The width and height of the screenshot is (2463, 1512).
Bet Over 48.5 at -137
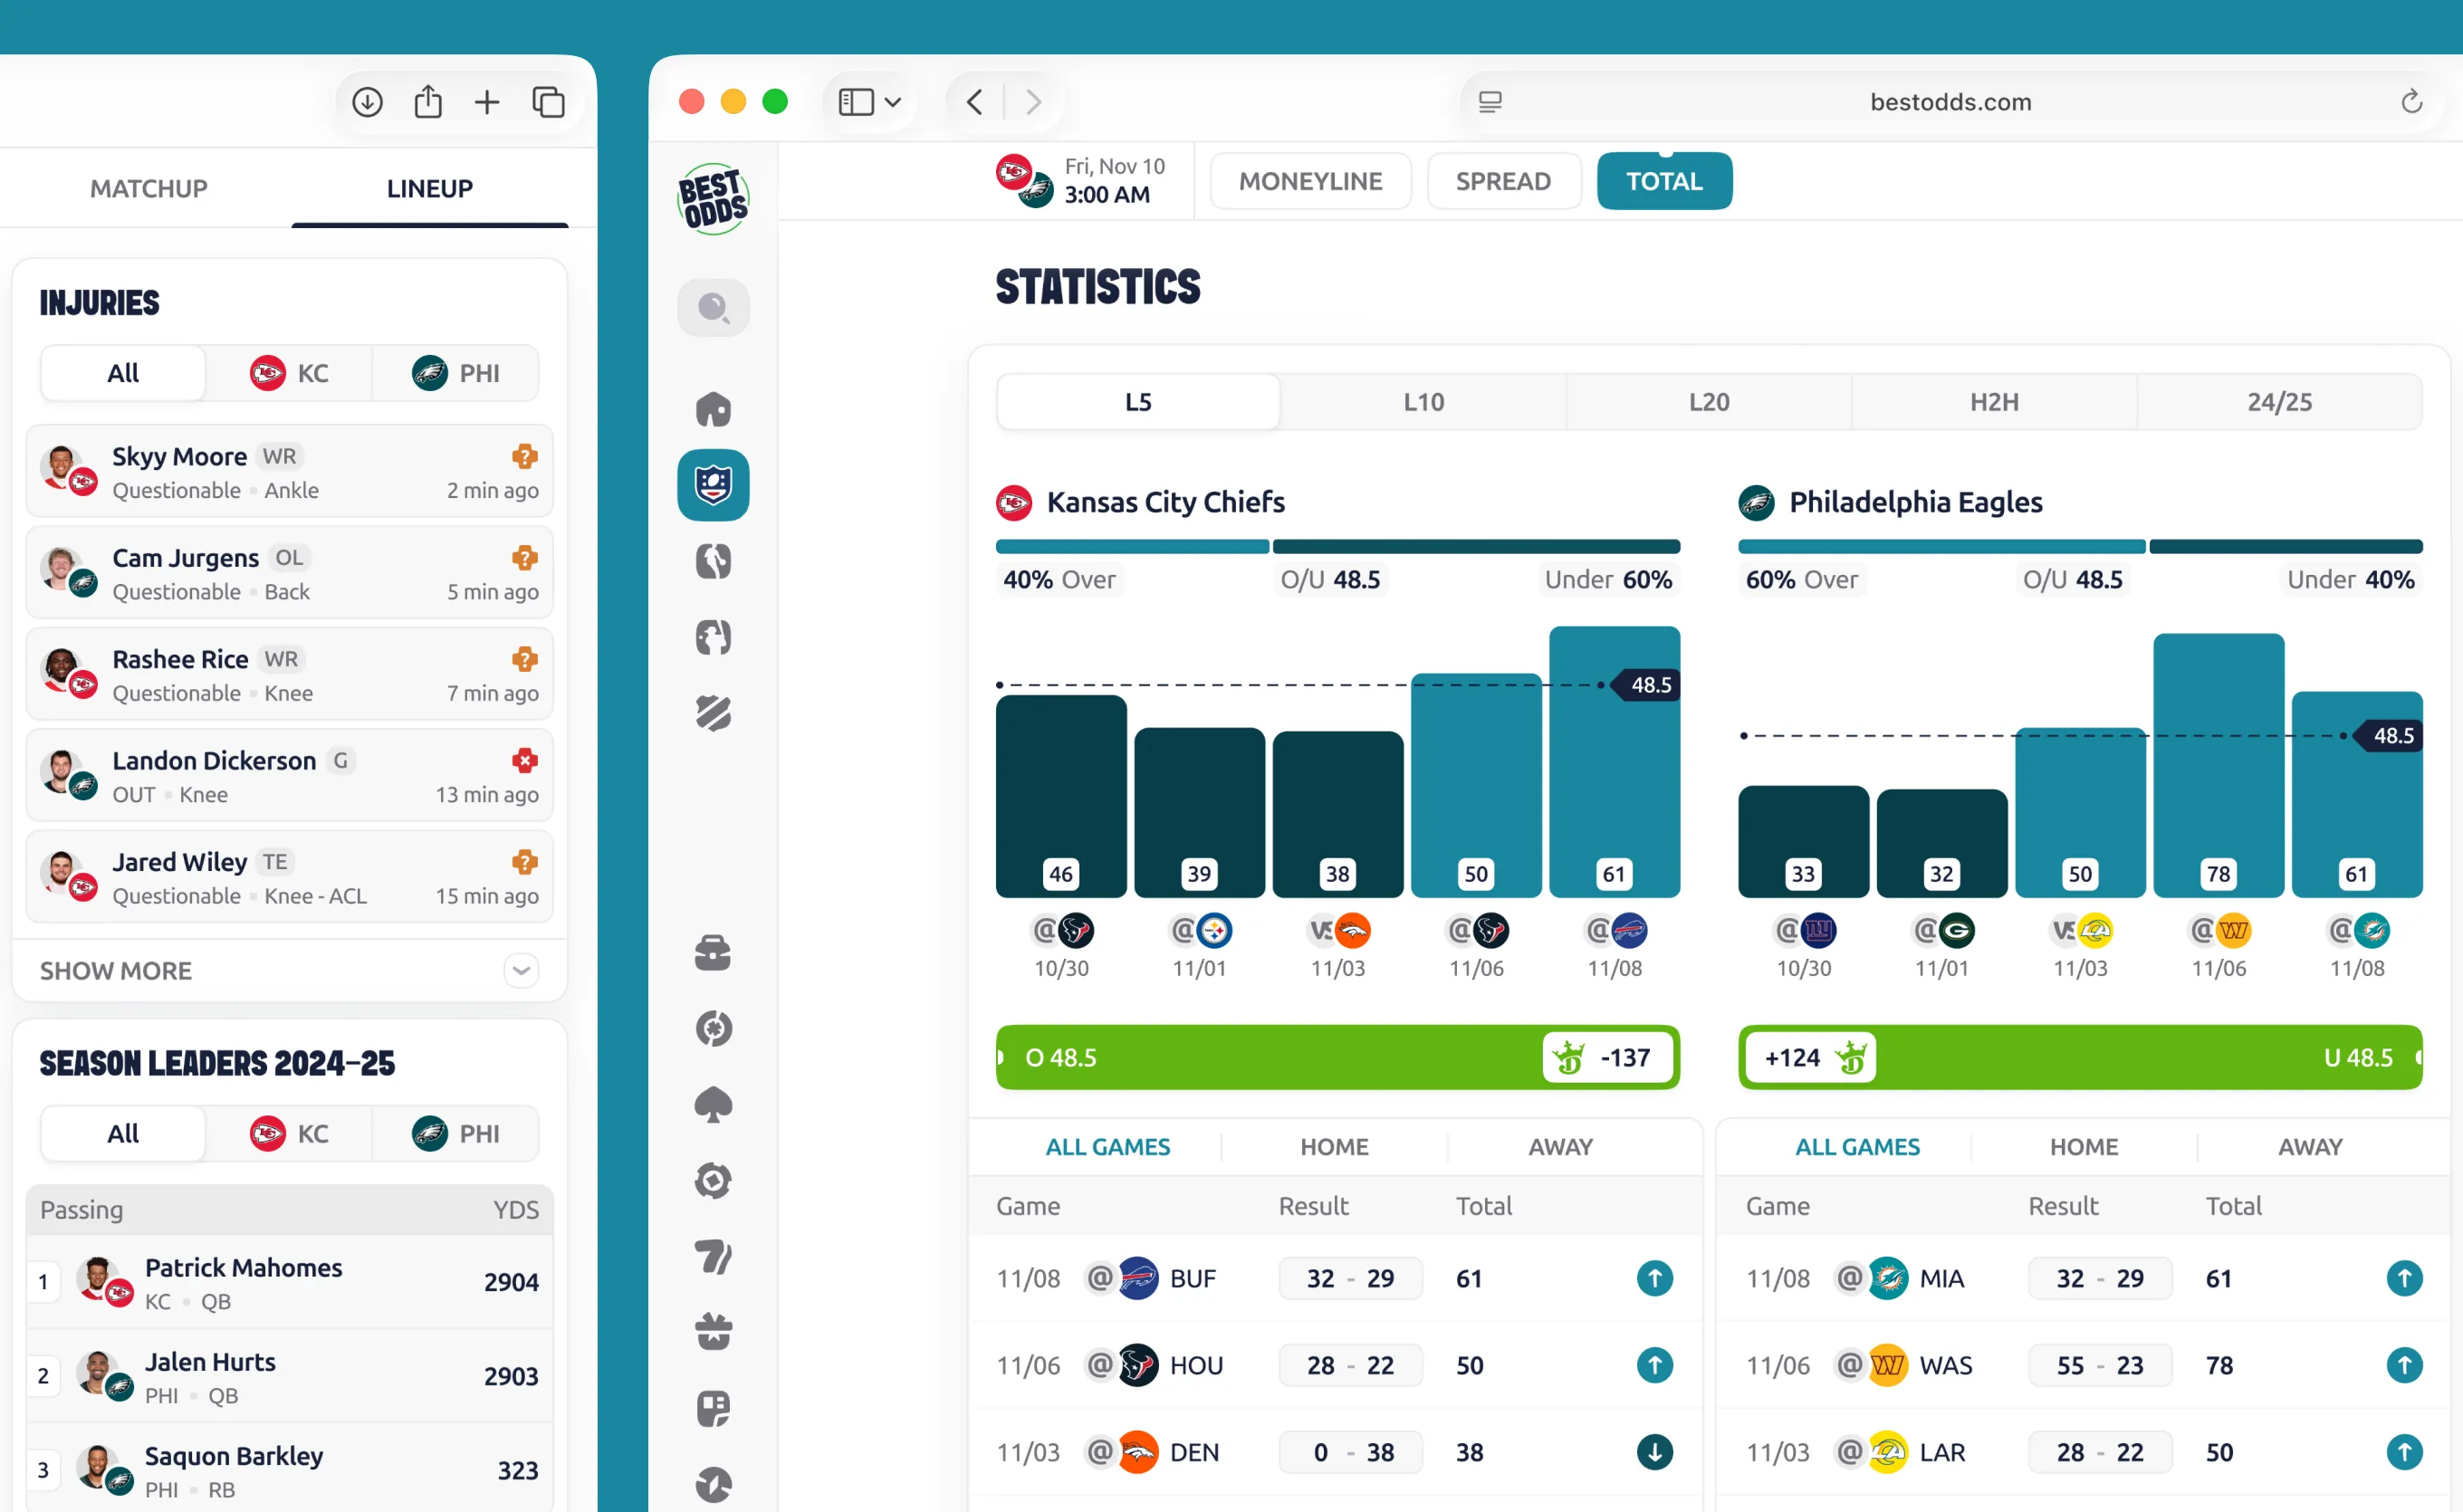(1607, 1057)
